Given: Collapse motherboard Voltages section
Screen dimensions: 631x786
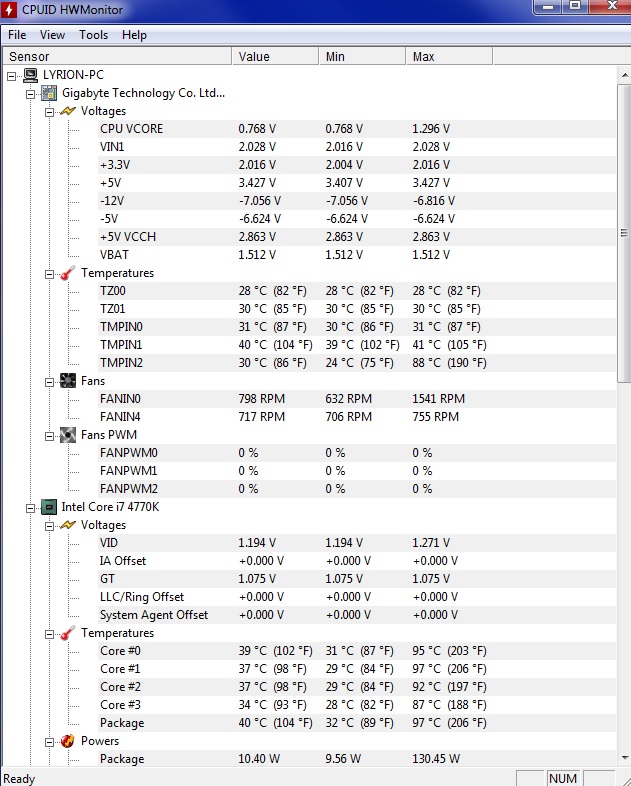Looking at the screenshot, I should [49, 112].
